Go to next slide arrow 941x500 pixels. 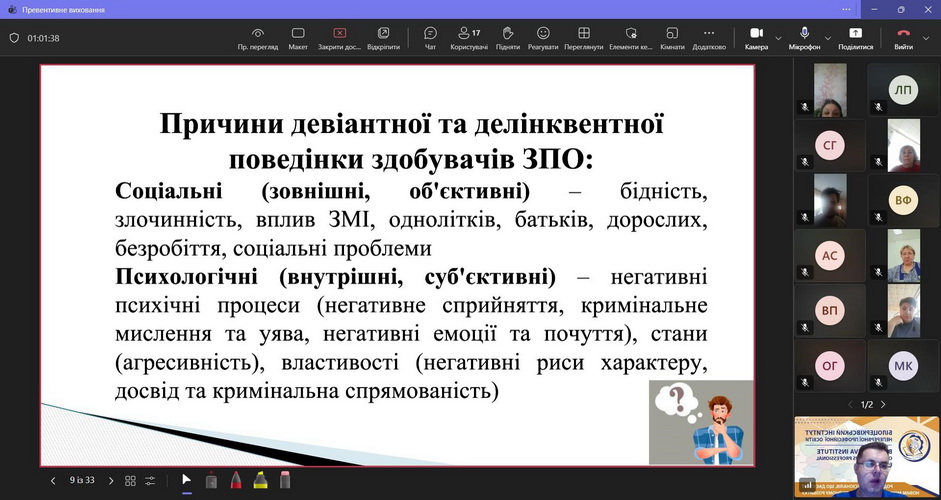pos(111,481)
